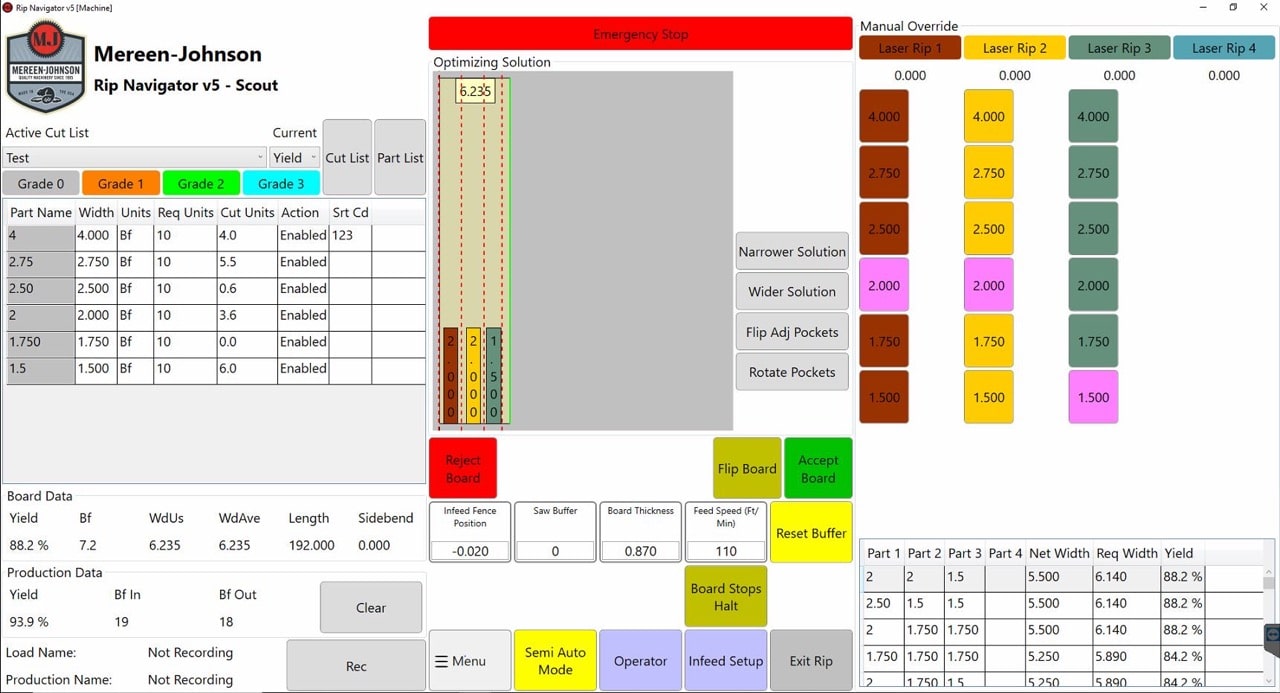Toggle the orange Grade 1 button
This screenshot has height=693, width=1280.
121,183
